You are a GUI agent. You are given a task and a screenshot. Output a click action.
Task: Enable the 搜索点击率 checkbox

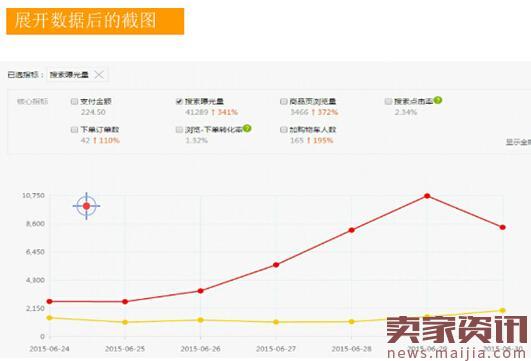388,101
